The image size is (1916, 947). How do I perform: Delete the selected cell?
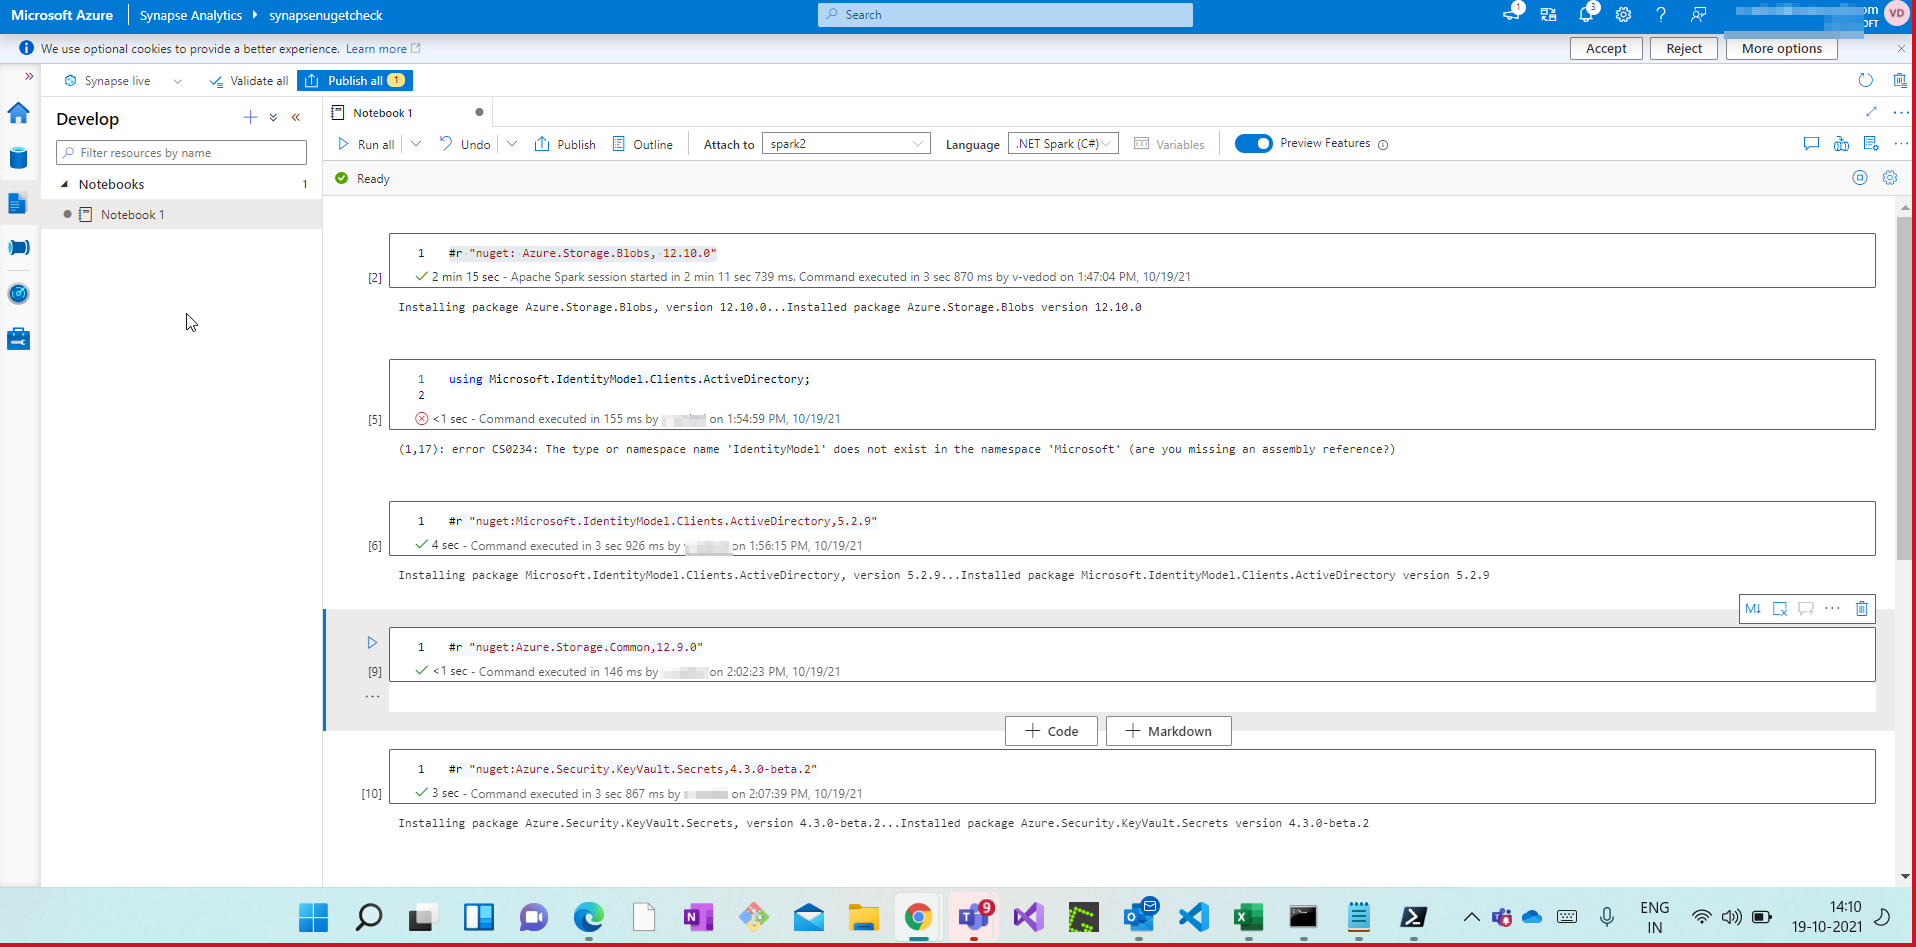tap(1861, 608)
